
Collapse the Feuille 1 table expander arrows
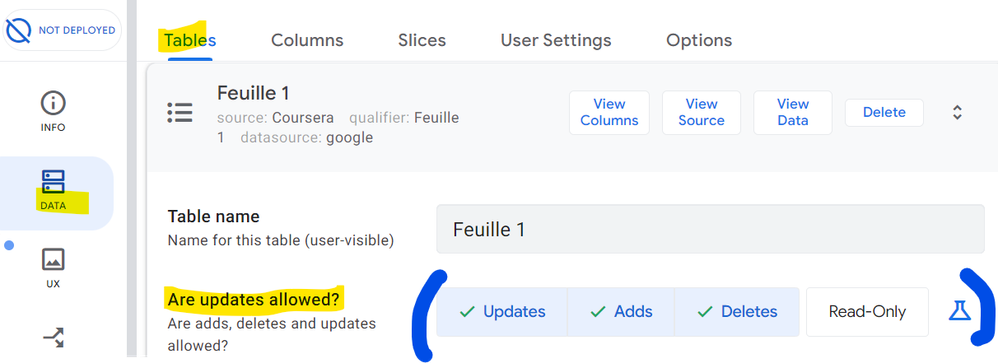pos(957,113)
